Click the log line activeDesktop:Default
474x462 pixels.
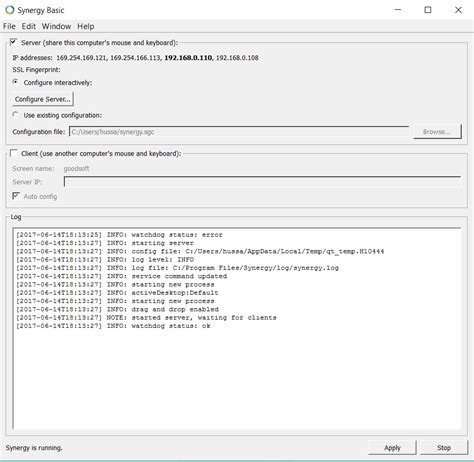tap(117, 293)
